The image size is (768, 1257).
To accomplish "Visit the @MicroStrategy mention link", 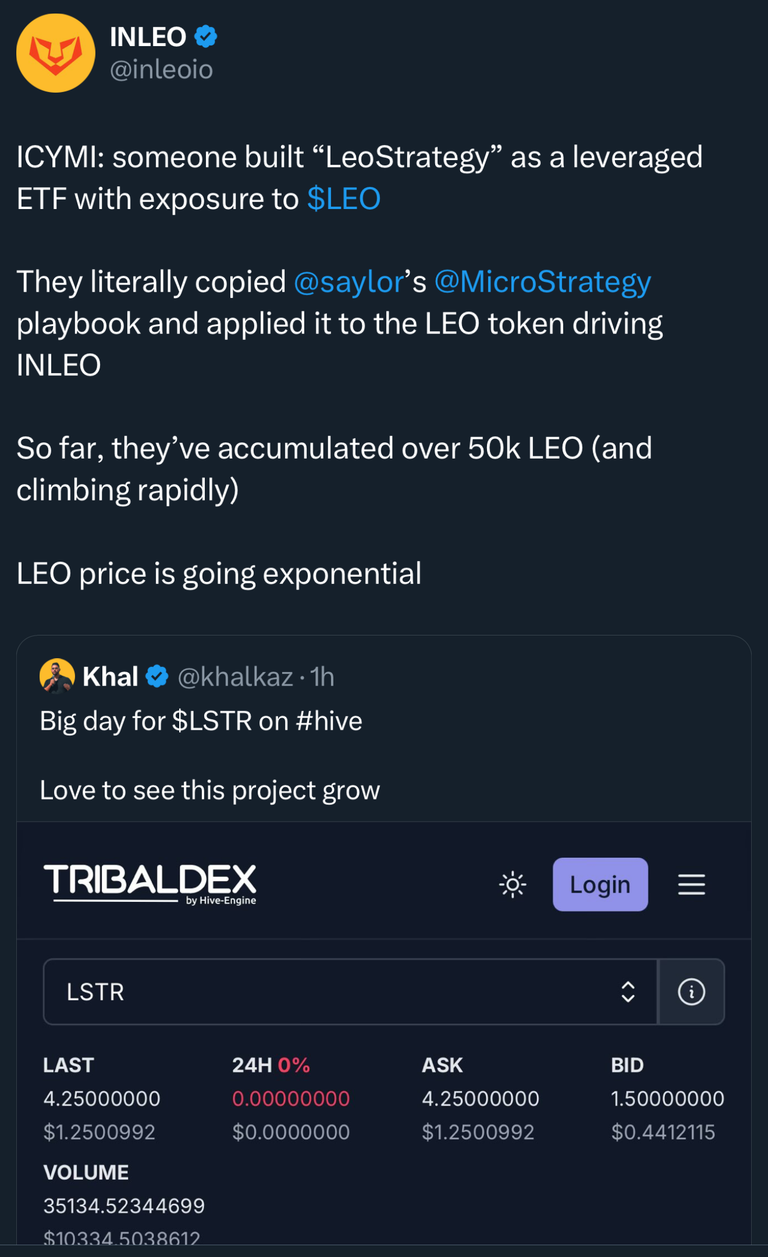I will [542, 282].
